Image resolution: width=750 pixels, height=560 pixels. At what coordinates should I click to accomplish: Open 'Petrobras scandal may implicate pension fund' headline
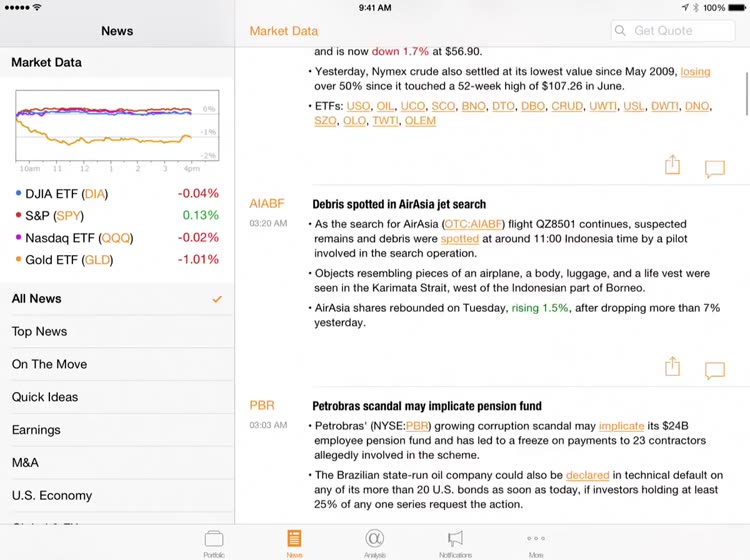pyautogui.click(x=427, y=406)
